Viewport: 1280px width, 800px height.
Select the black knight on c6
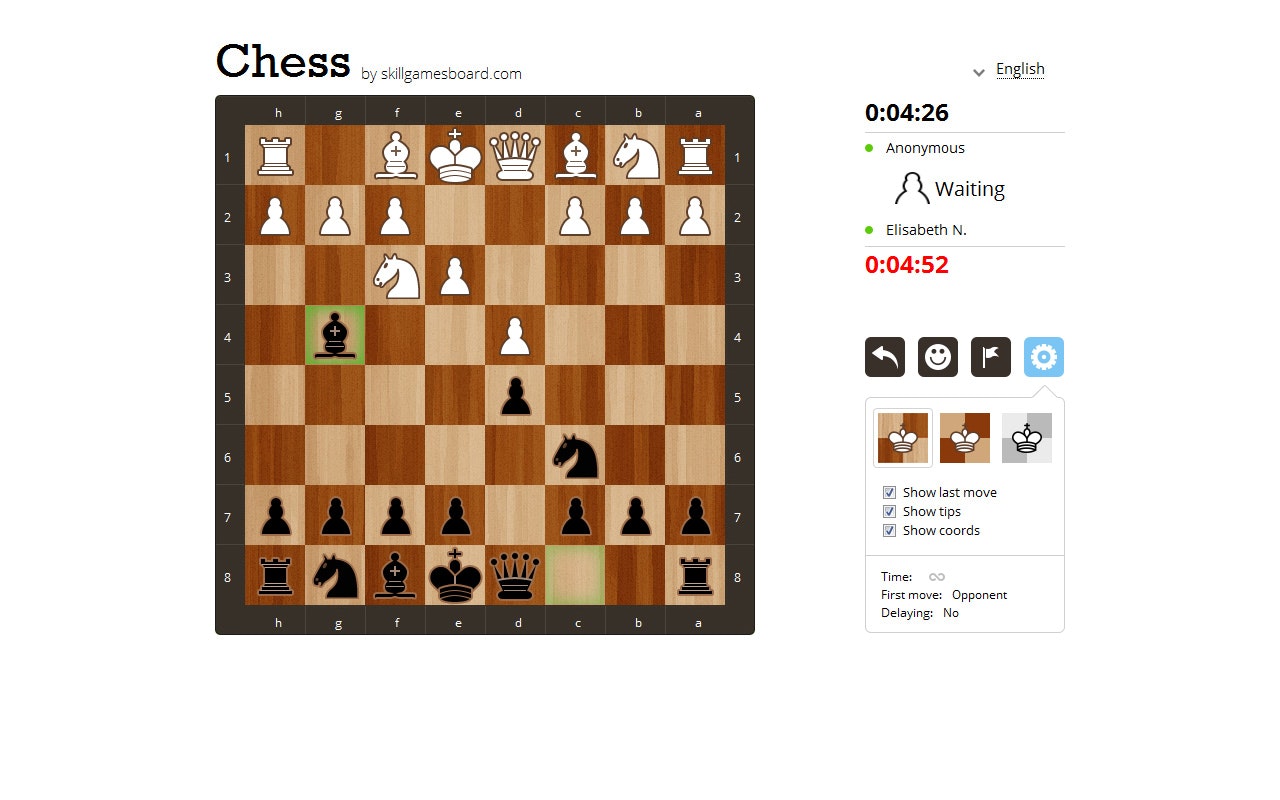575,455
